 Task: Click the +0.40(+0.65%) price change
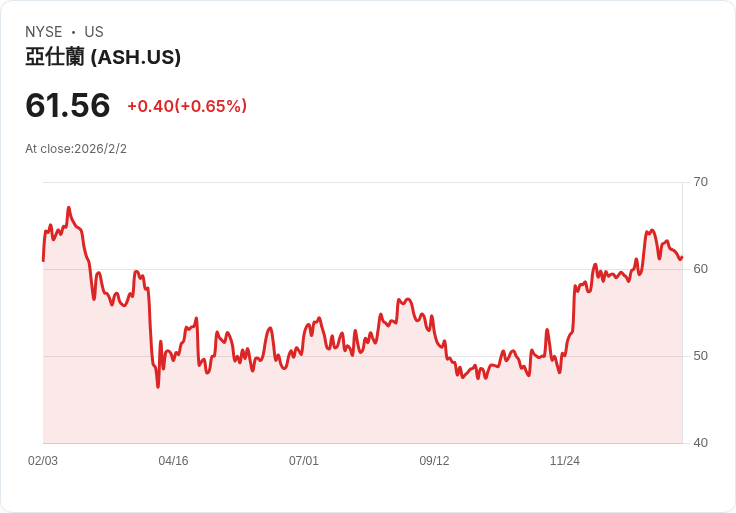pos(187,106)
